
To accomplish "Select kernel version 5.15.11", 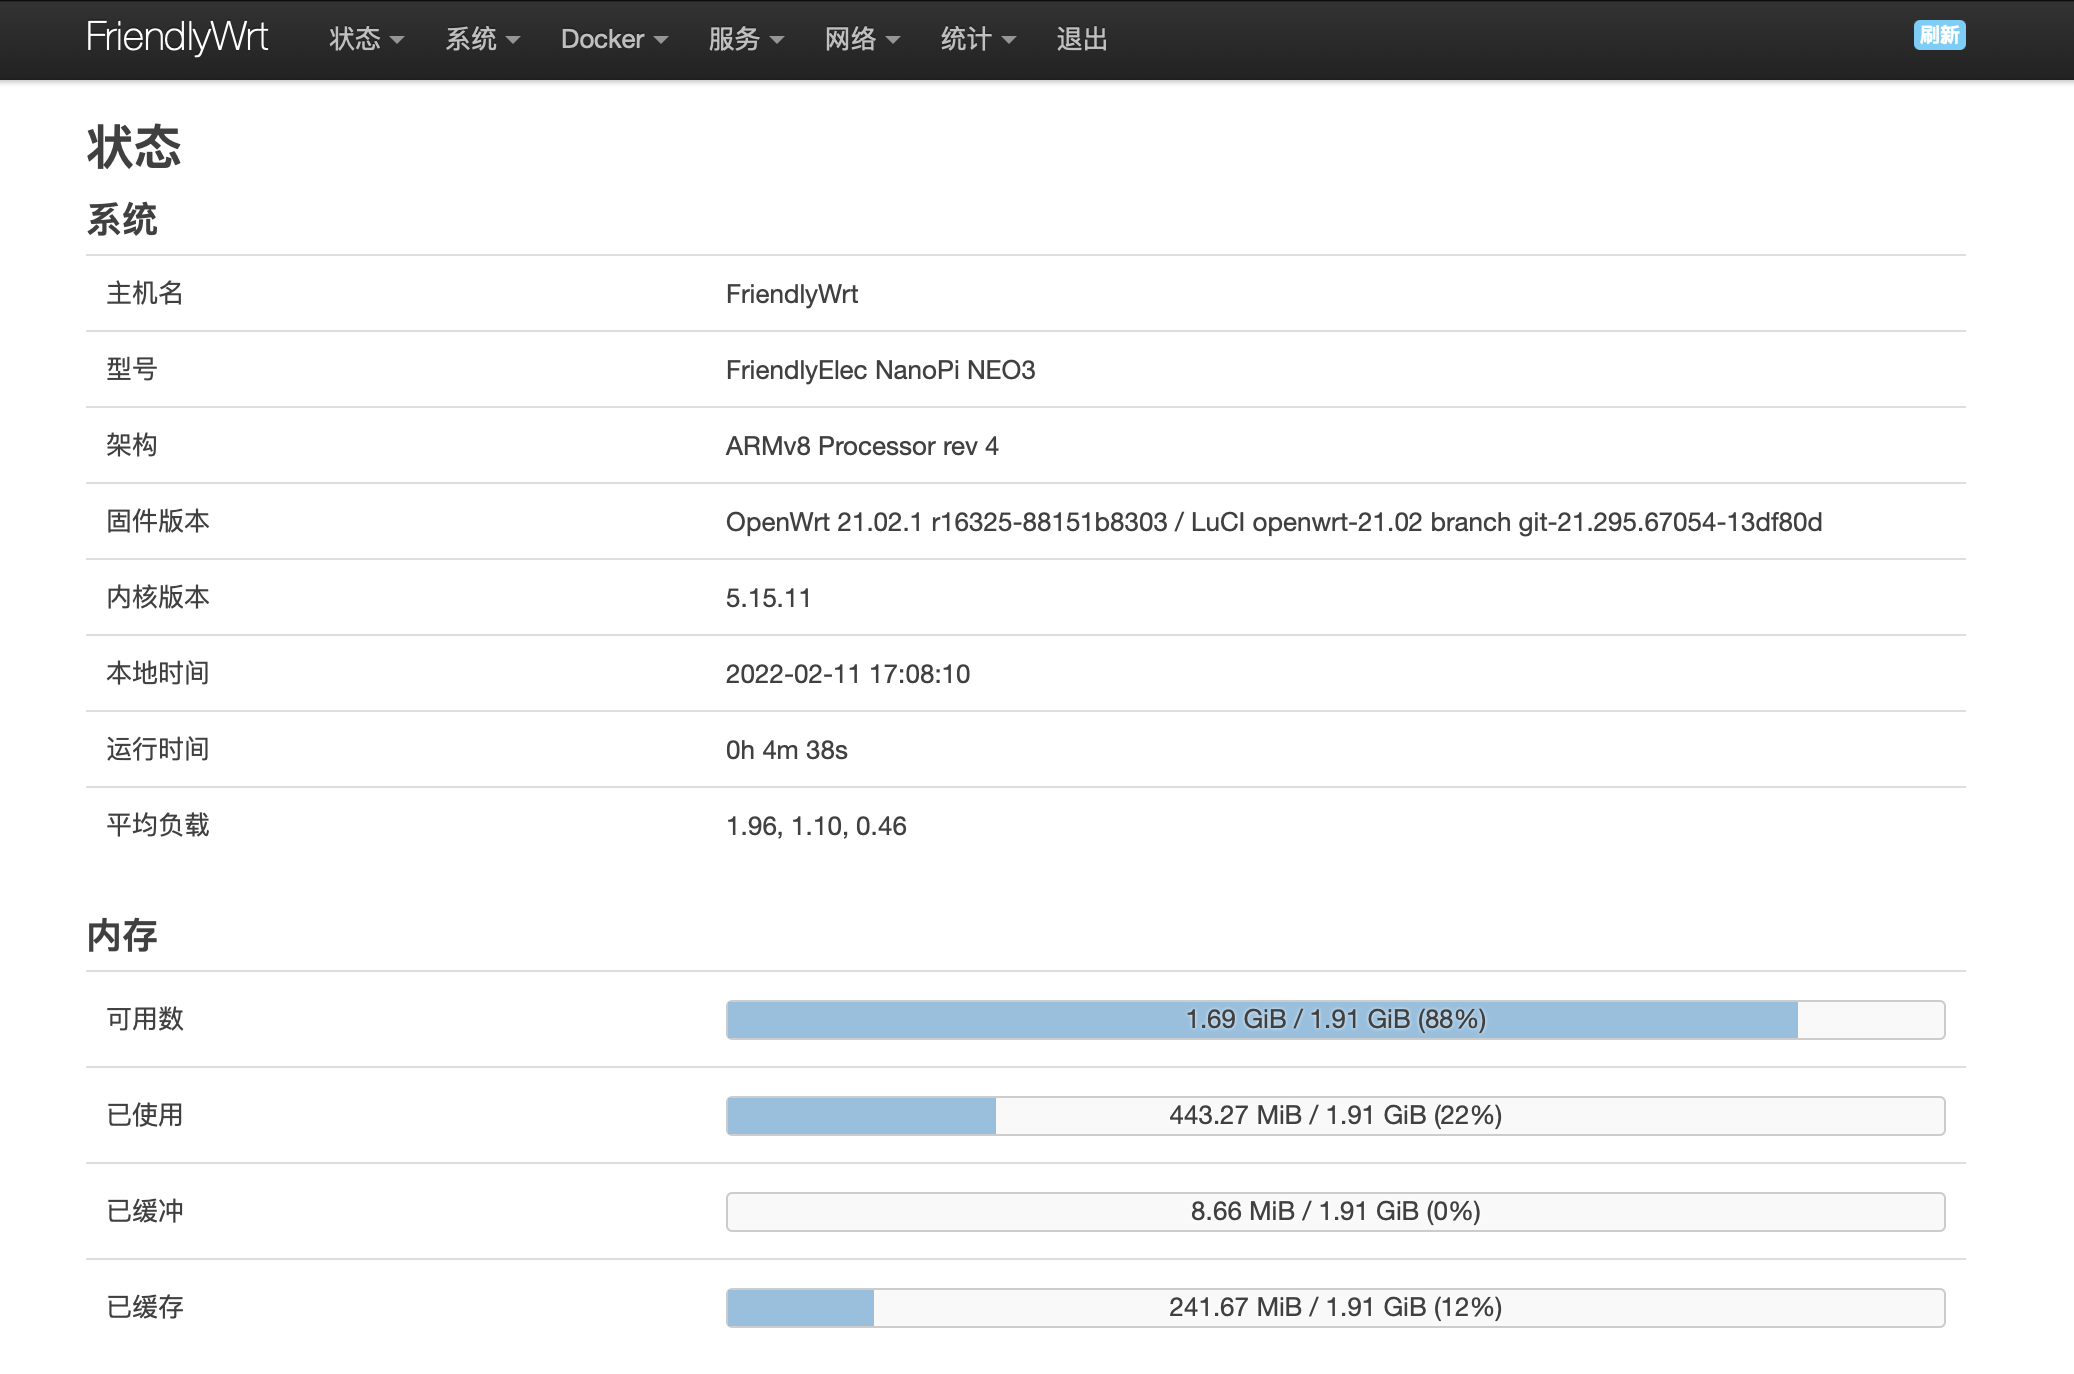I will tap(768, 598).
